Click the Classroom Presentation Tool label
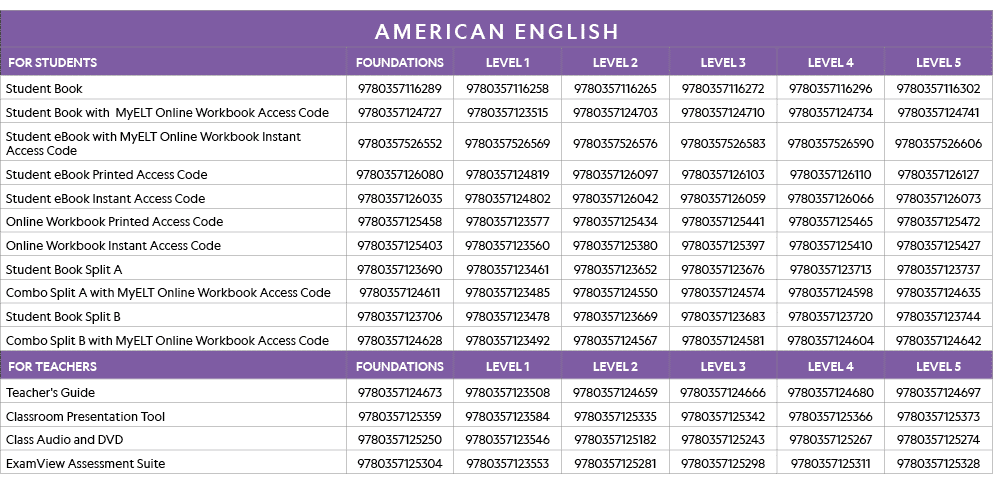993x490 pixels. click(85, 417)
